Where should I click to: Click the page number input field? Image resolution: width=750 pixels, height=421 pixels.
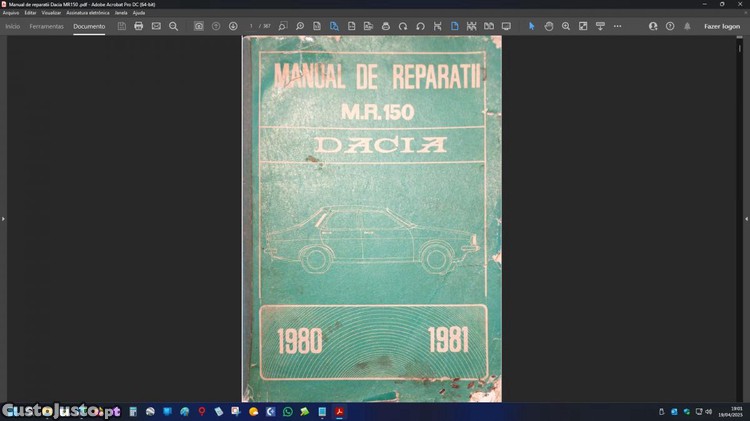[252, 26]
